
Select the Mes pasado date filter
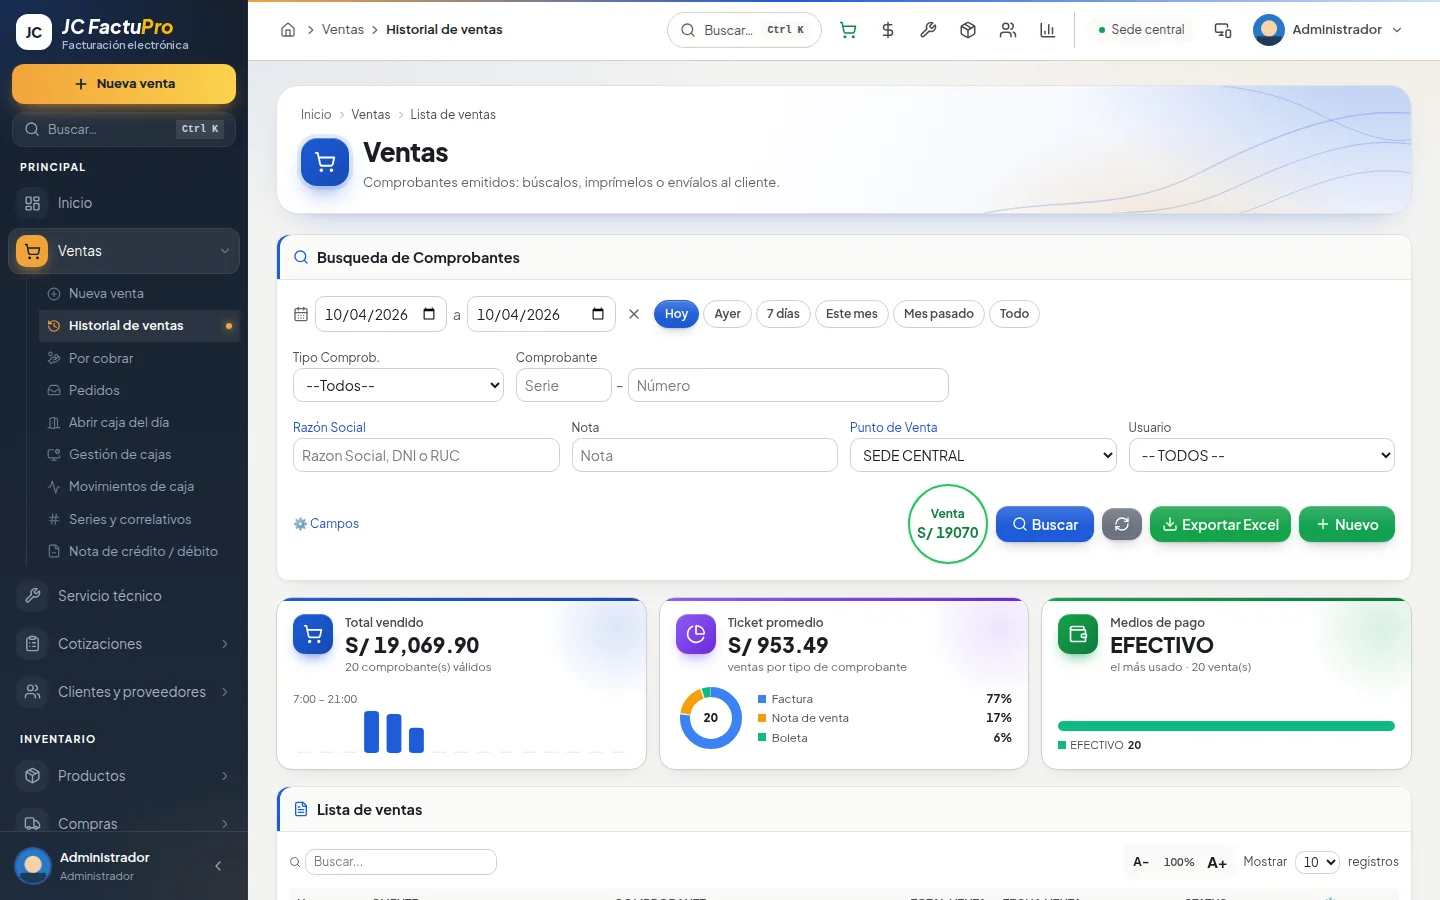tap(939, 314)
